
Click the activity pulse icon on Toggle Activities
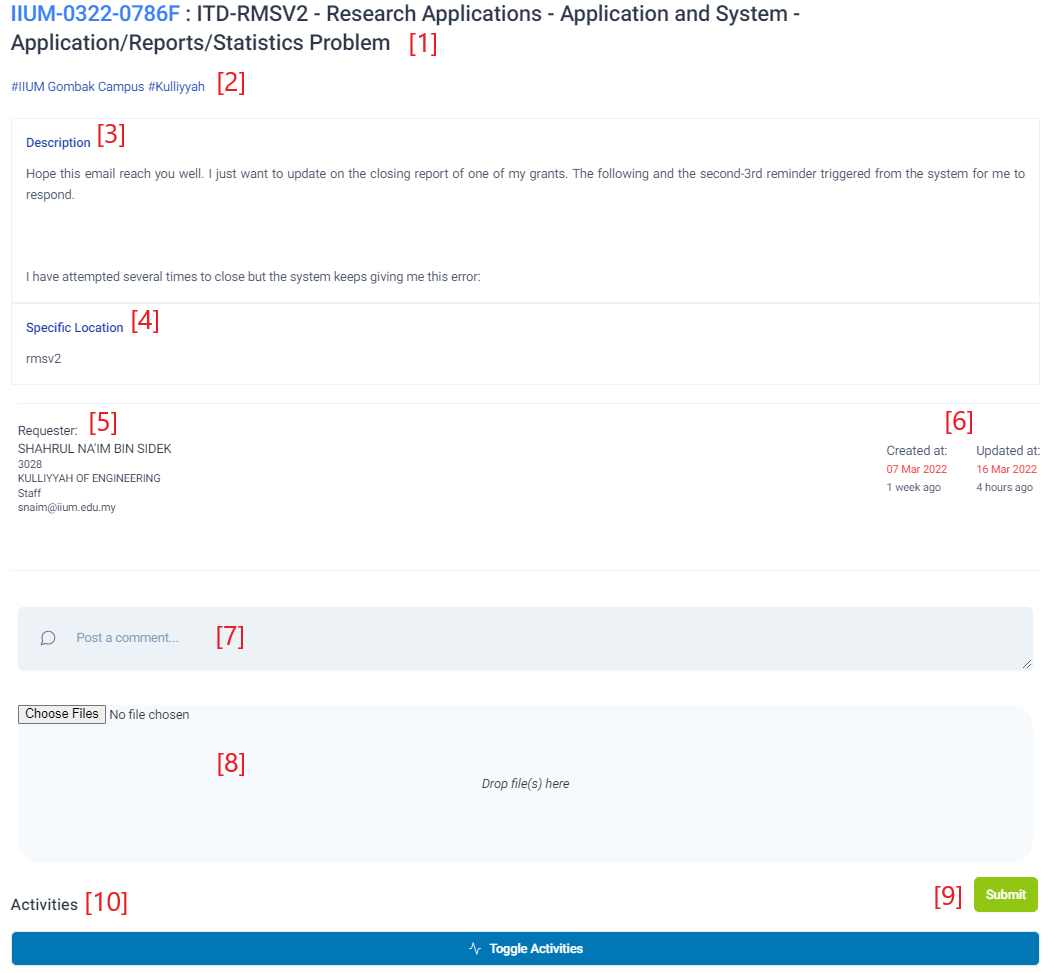pos(475,949)
